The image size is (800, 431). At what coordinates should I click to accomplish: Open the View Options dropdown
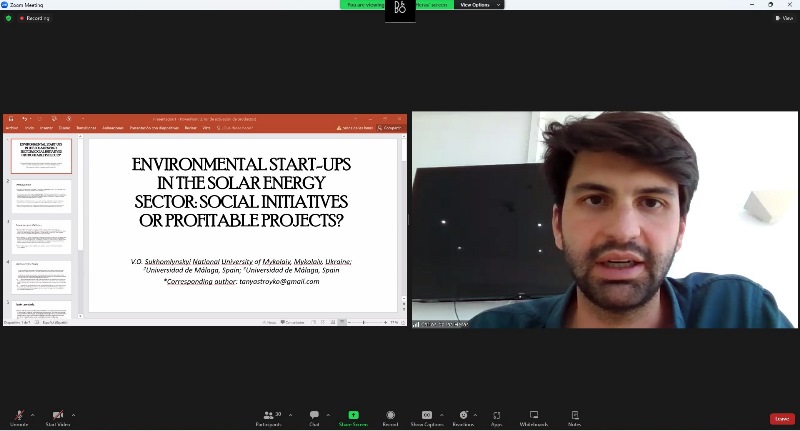pyautogui.click(x=474, y=5)
